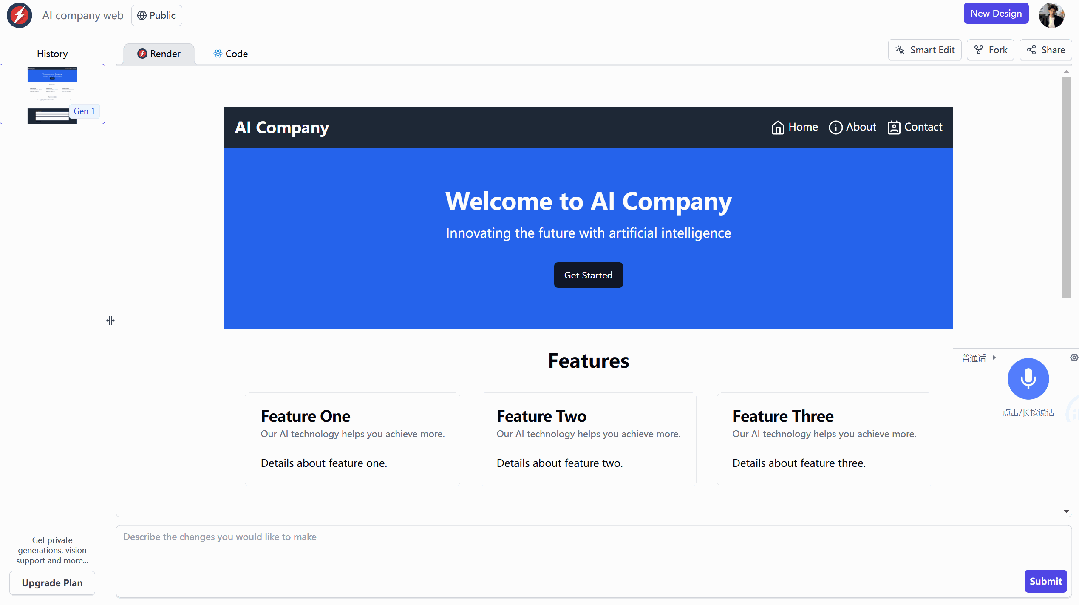The height and width of the screenshot is (605, 1079).
Task: Click the globe icon next to Public
Action: [142, 15]
